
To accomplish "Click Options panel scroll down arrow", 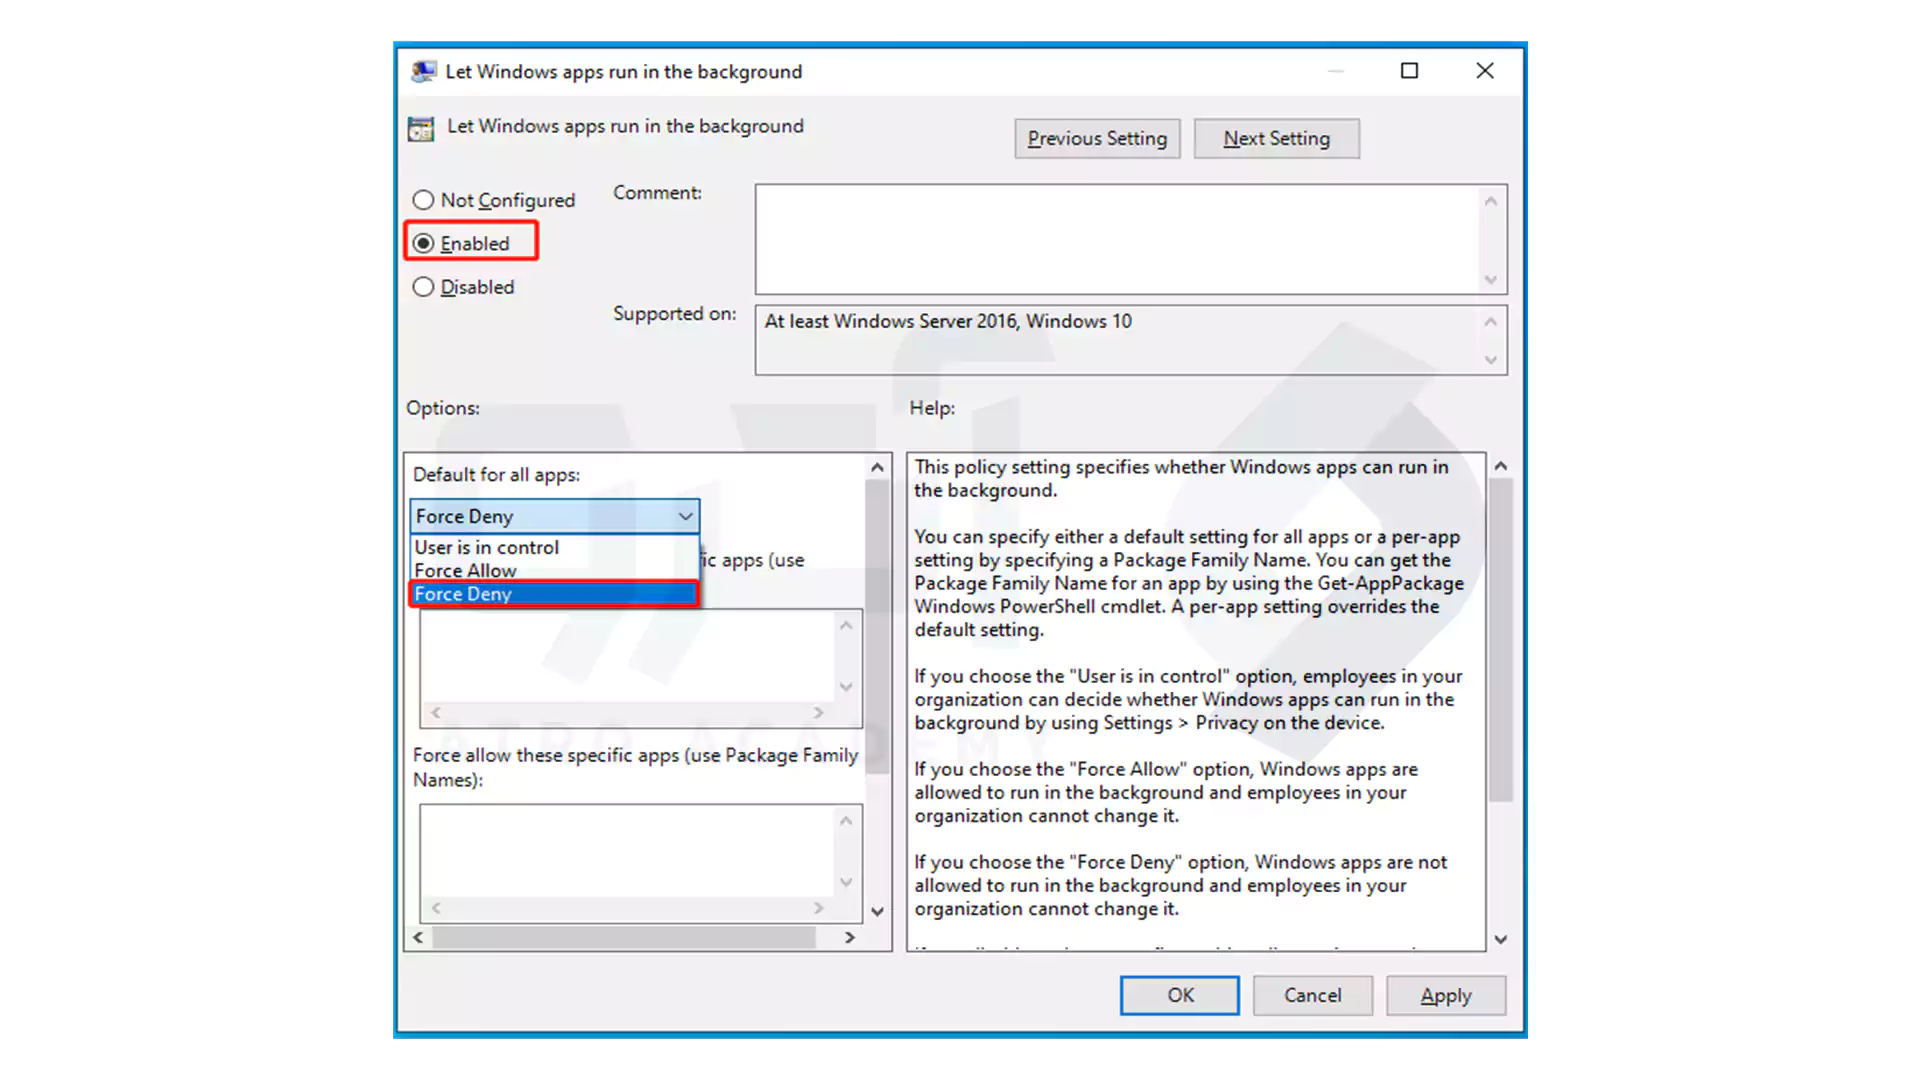I will pos(877,911).
